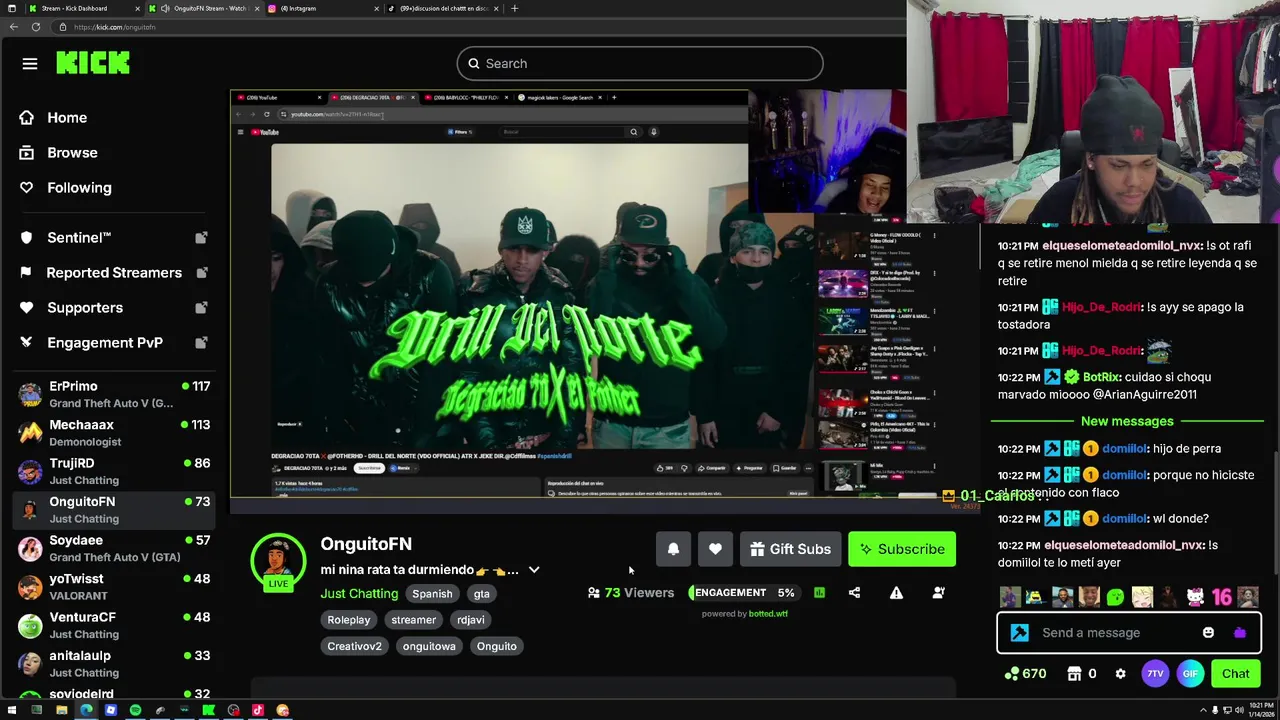Open TrujiRD channel in sidebar
1280x720 pixels.
coord(114,471)
